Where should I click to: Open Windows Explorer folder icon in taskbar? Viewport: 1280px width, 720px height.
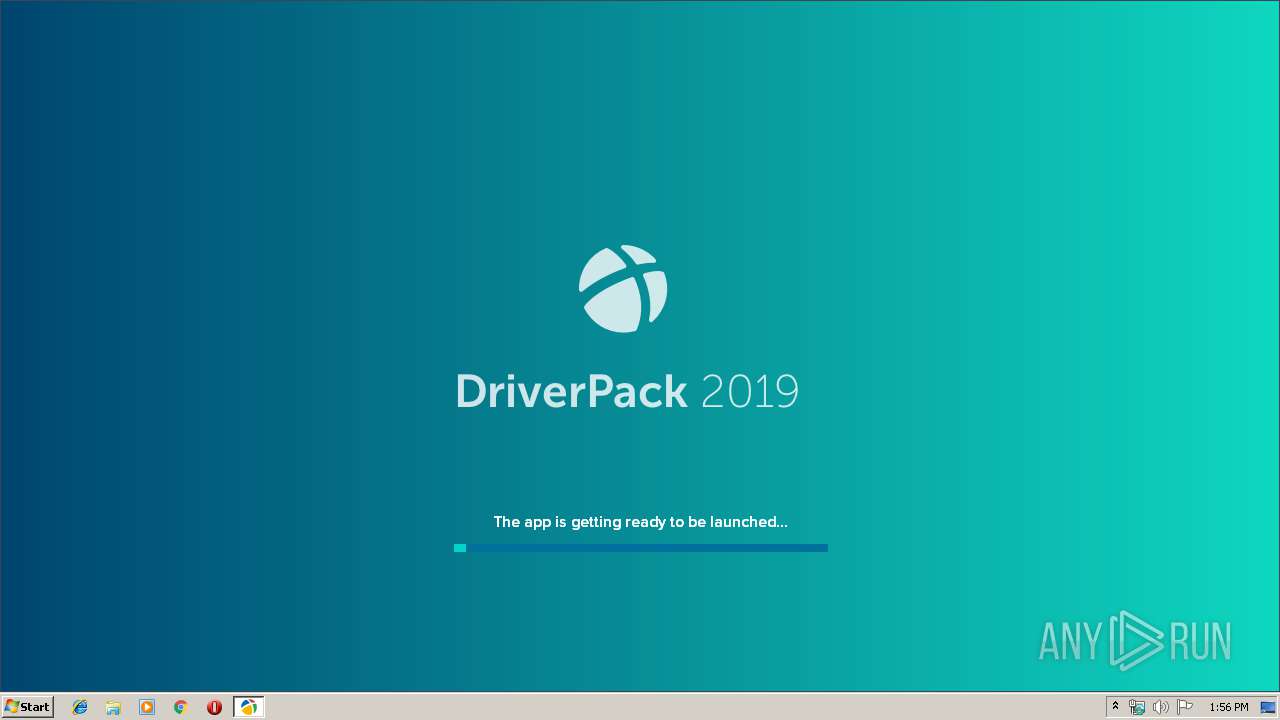[x=113, y=707]
